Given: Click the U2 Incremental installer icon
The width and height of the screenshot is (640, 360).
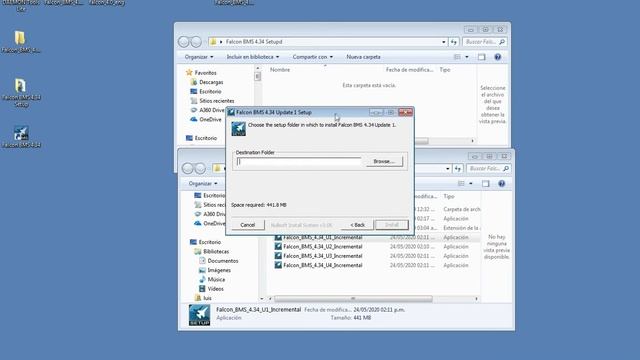Looking at the screenshot, I should pyautogui.click(x=278, y=247).
